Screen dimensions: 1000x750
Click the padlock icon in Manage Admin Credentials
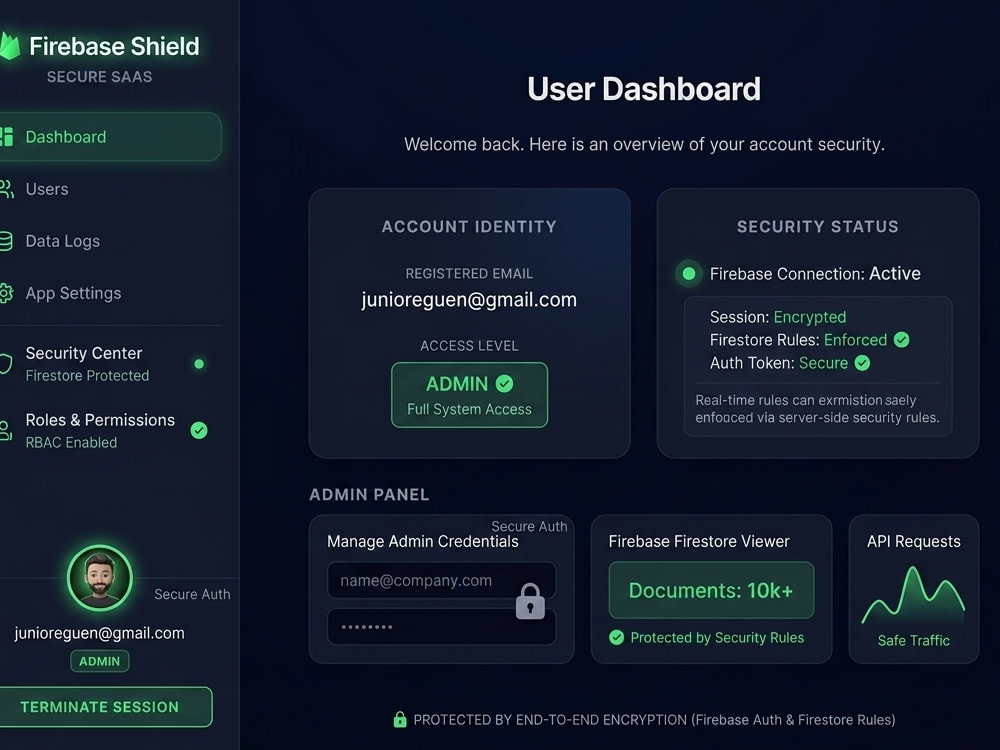[x=530, y=601]
